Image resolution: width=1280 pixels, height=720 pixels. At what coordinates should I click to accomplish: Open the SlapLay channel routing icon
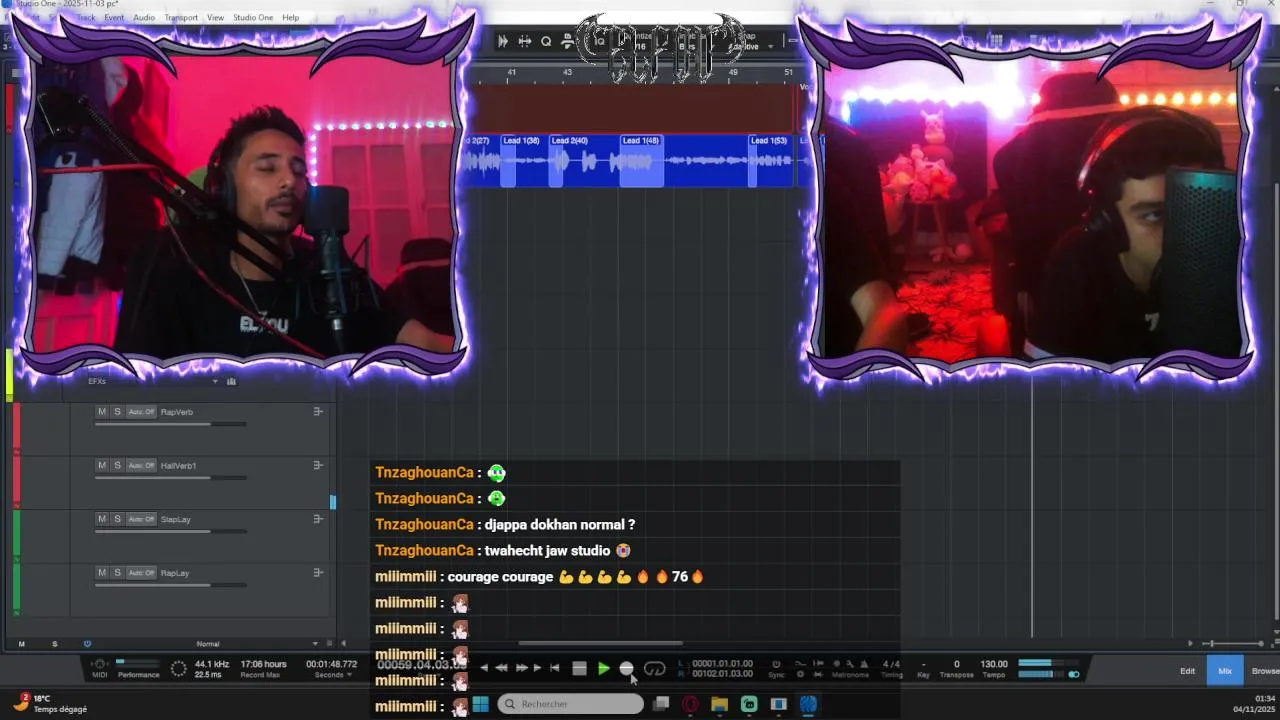[318, 519]
